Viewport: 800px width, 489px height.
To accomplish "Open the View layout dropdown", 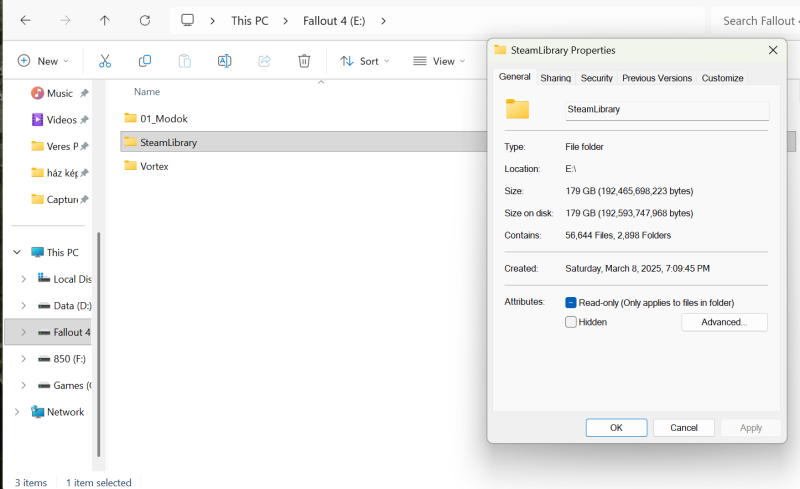I will 439,61.
